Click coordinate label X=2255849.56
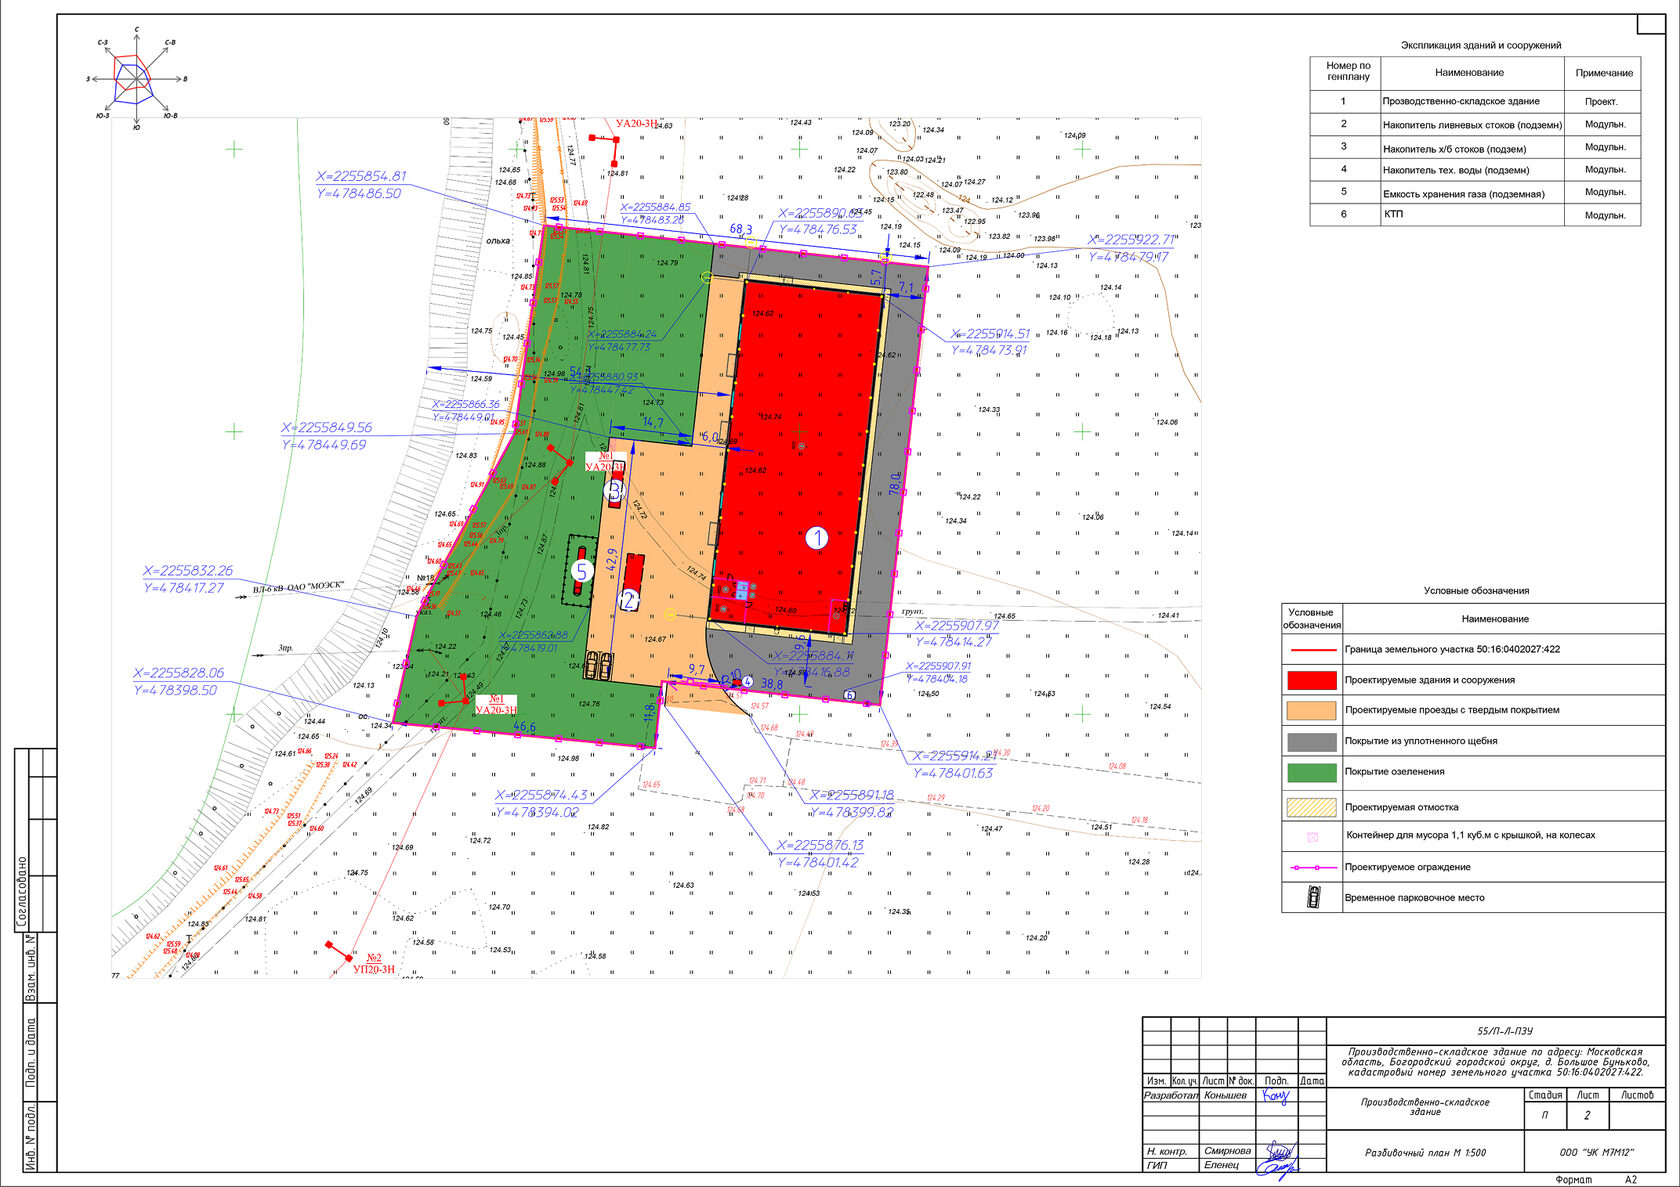The width and height of the screenshot is (1680, 1187). tap(326, 427)
